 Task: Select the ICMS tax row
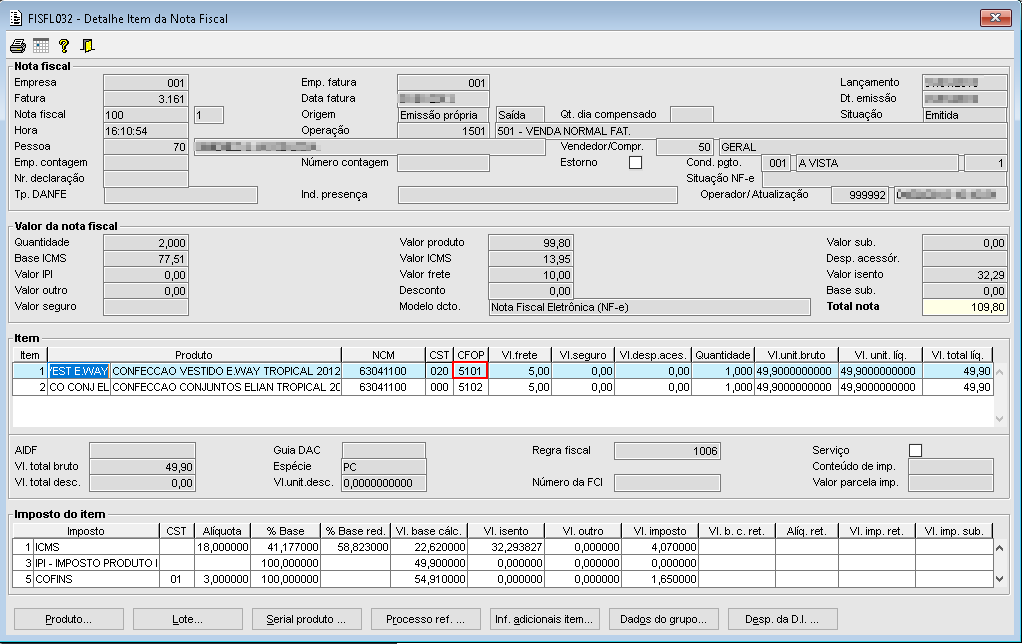pos(503,548)
